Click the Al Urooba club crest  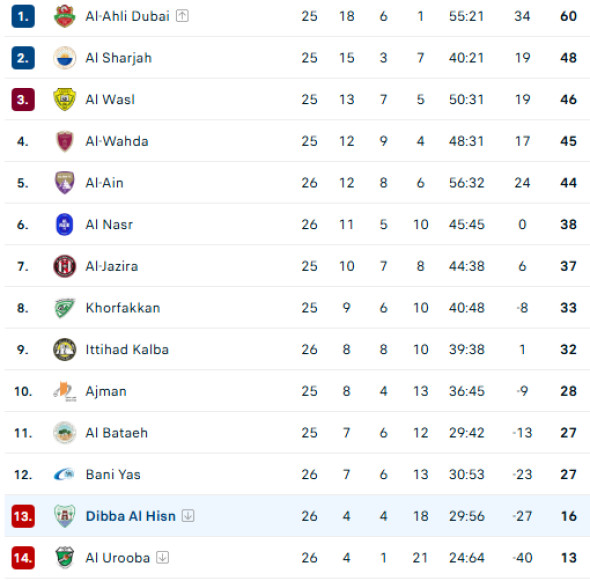64,557
